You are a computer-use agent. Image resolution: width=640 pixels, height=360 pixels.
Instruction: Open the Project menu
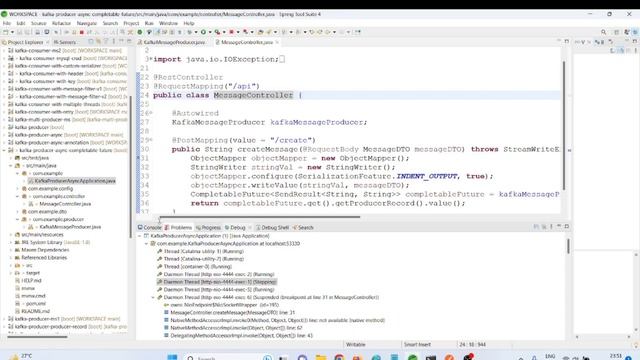click(131, 23)
